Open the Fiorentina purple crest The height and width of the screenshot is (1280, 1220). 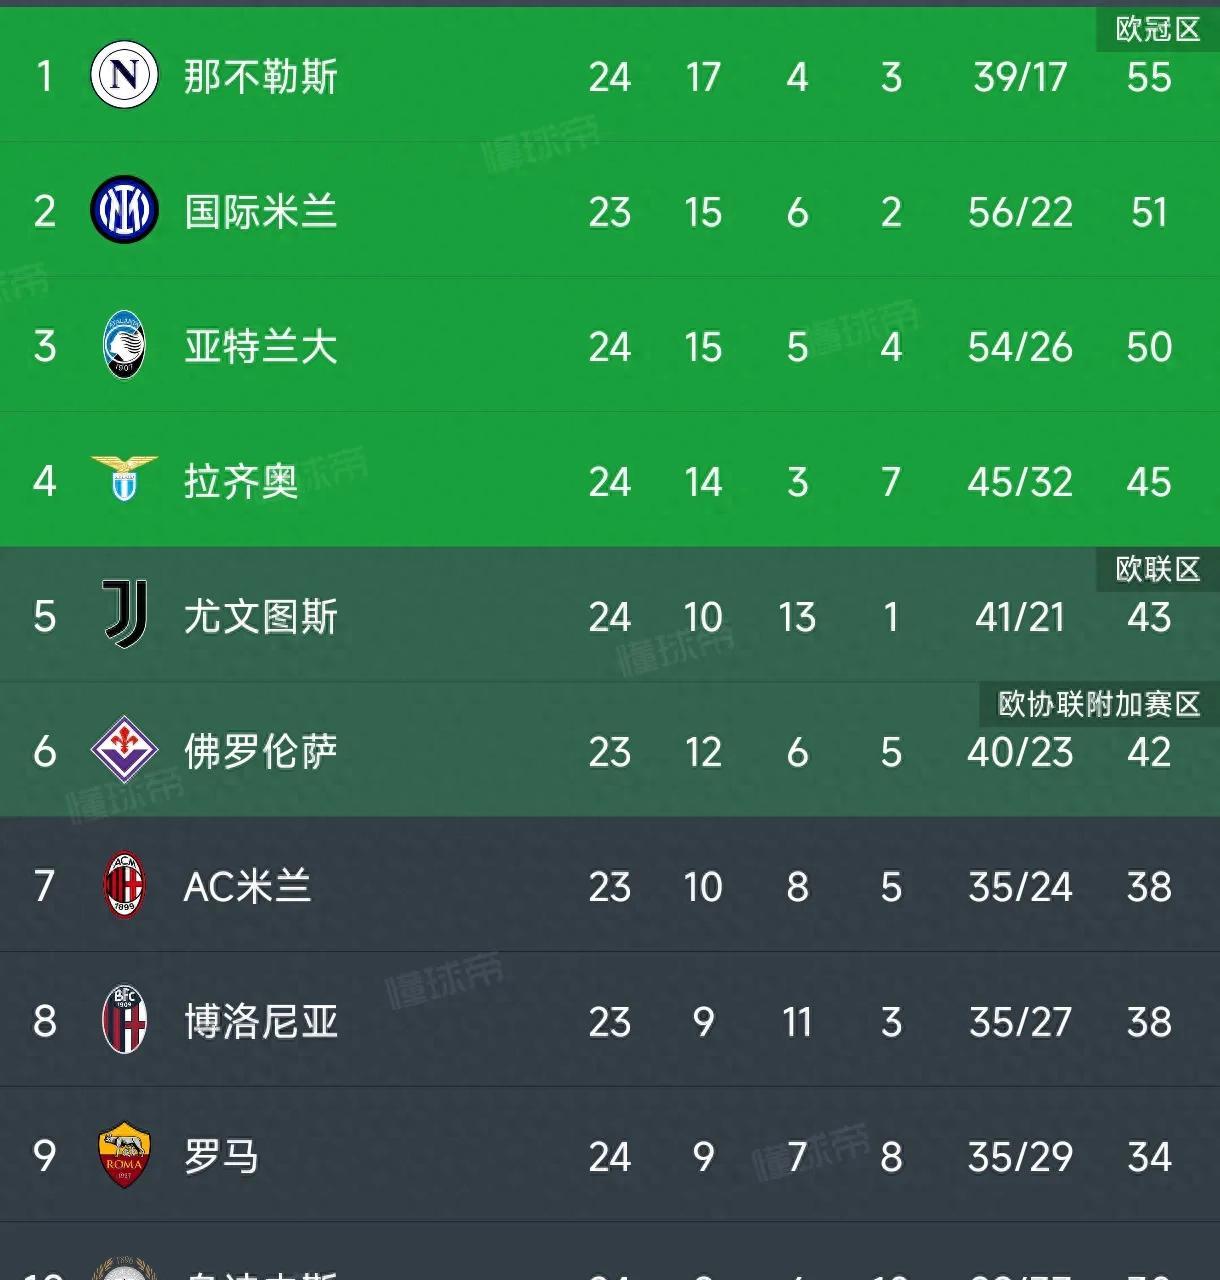(x=125, y=749)
